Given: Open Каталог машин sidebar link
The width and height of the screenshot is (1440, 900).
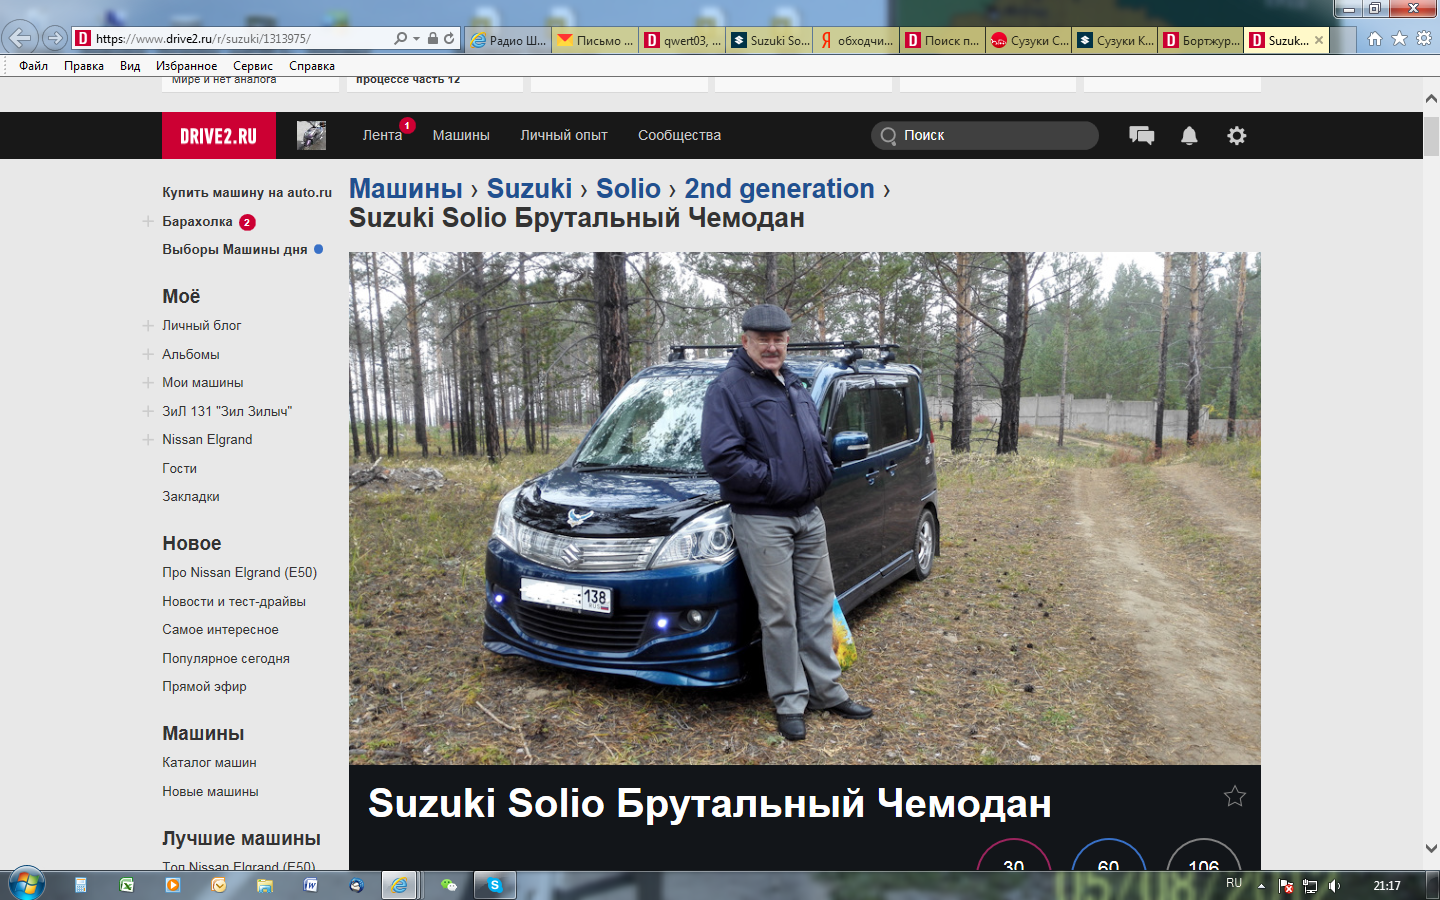Looking at the screenshot, I should (209, 762).
